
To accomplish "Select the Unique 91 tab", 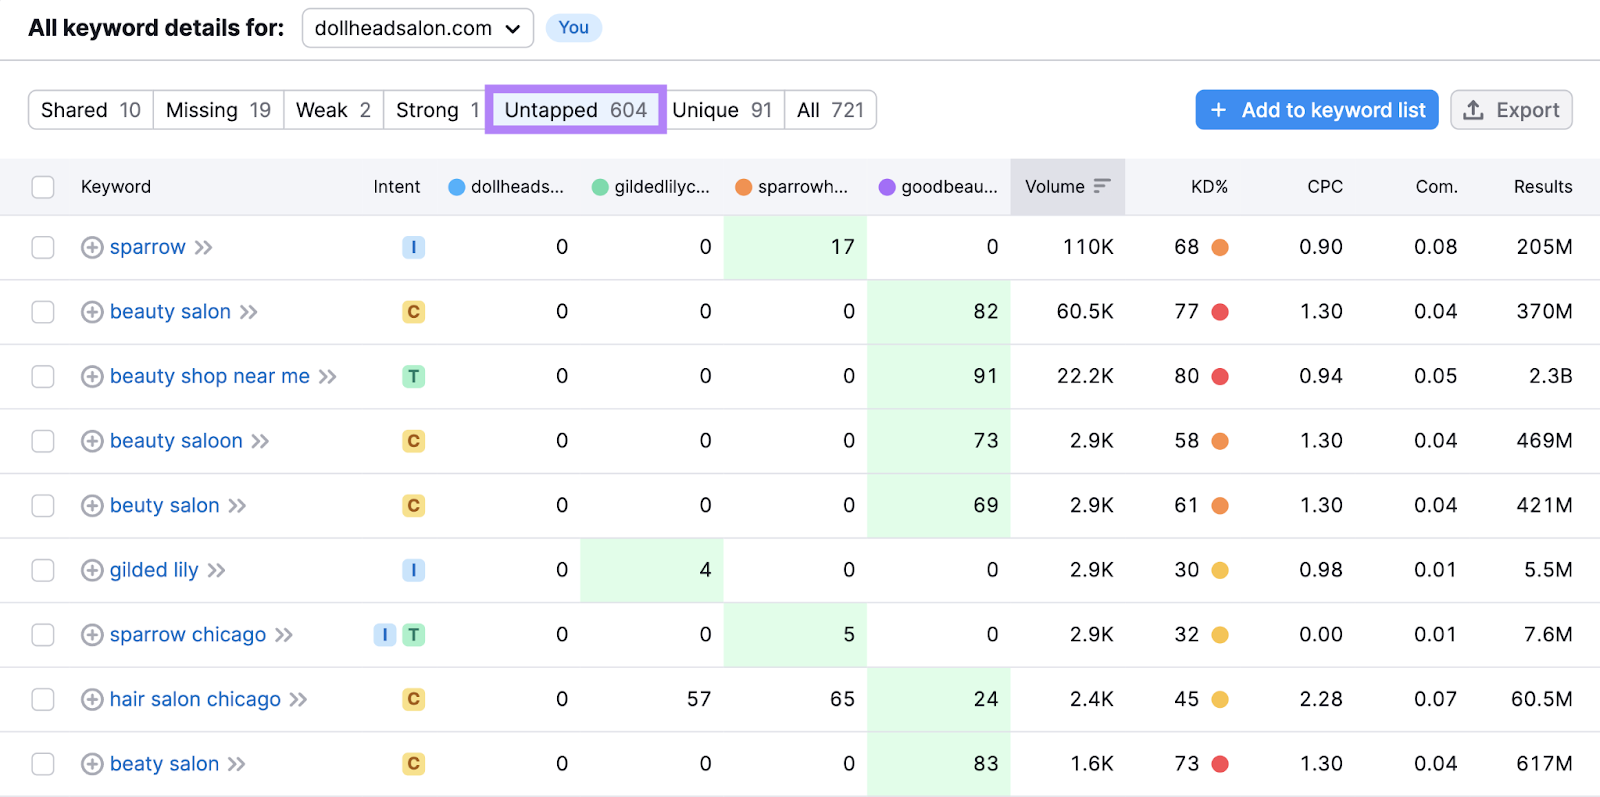I will [x=722, y=110].
